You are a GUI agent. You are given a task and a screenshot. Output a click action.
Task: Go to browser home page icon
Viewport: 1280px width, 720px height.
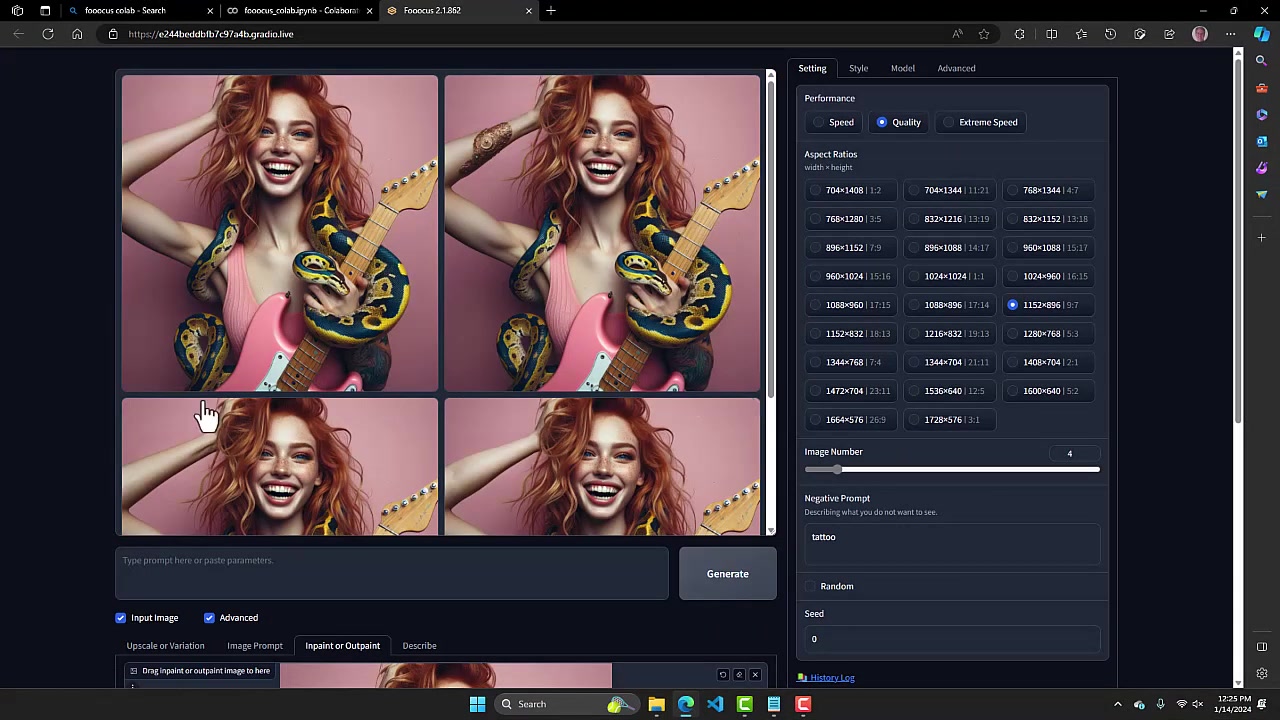77,34
